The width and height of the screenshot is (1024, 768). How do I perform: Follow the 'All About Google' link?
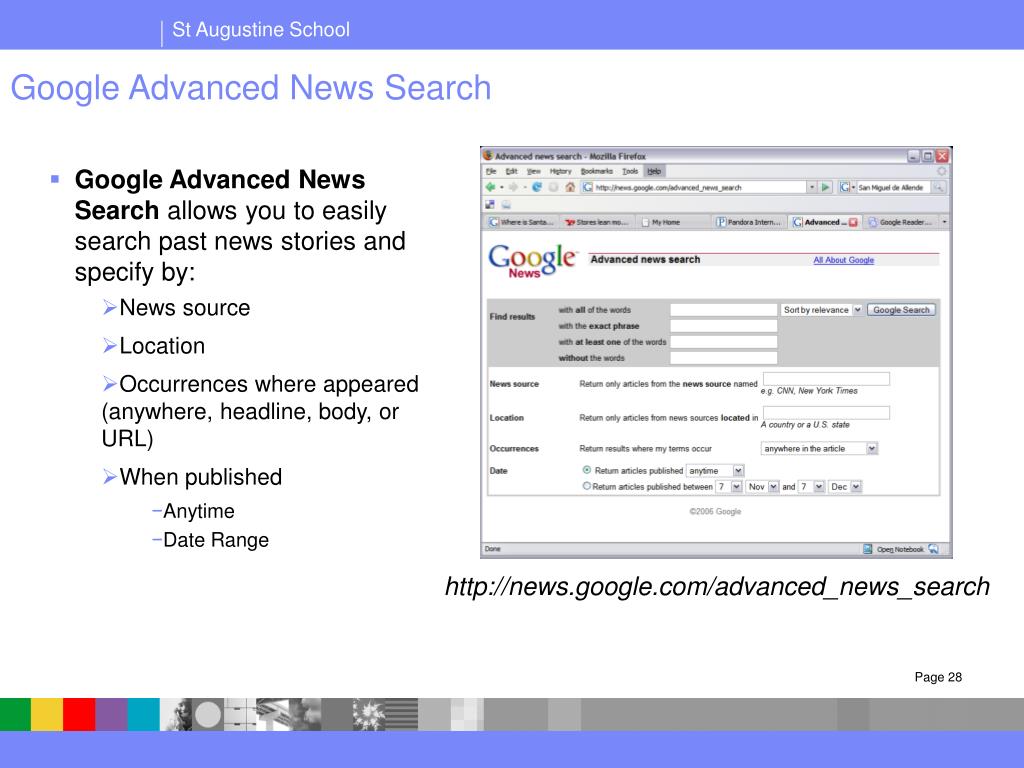coord(843,260)
